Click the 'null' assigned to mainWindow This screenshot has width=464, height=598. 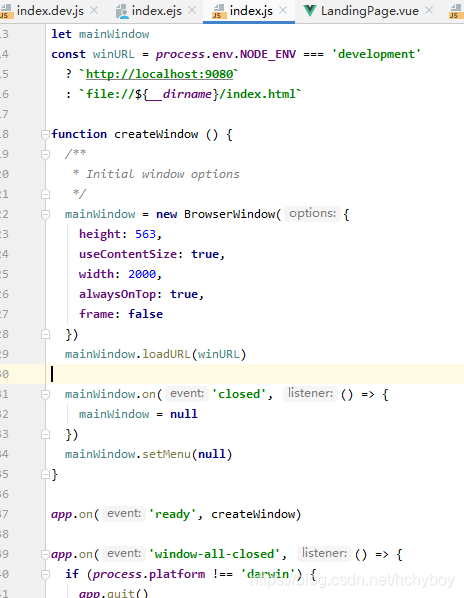[184, 414]
